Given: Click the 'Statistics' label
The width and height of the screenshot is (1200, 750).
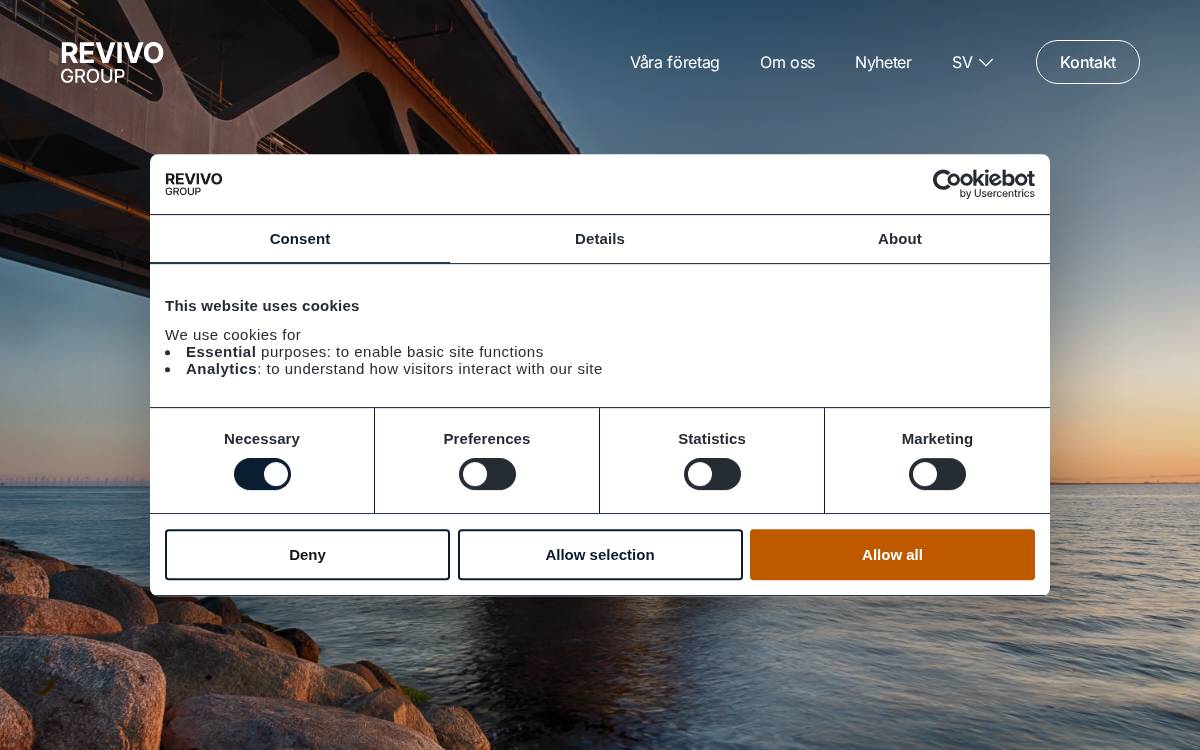Looking at the screenshot, I should pos(712,439).
